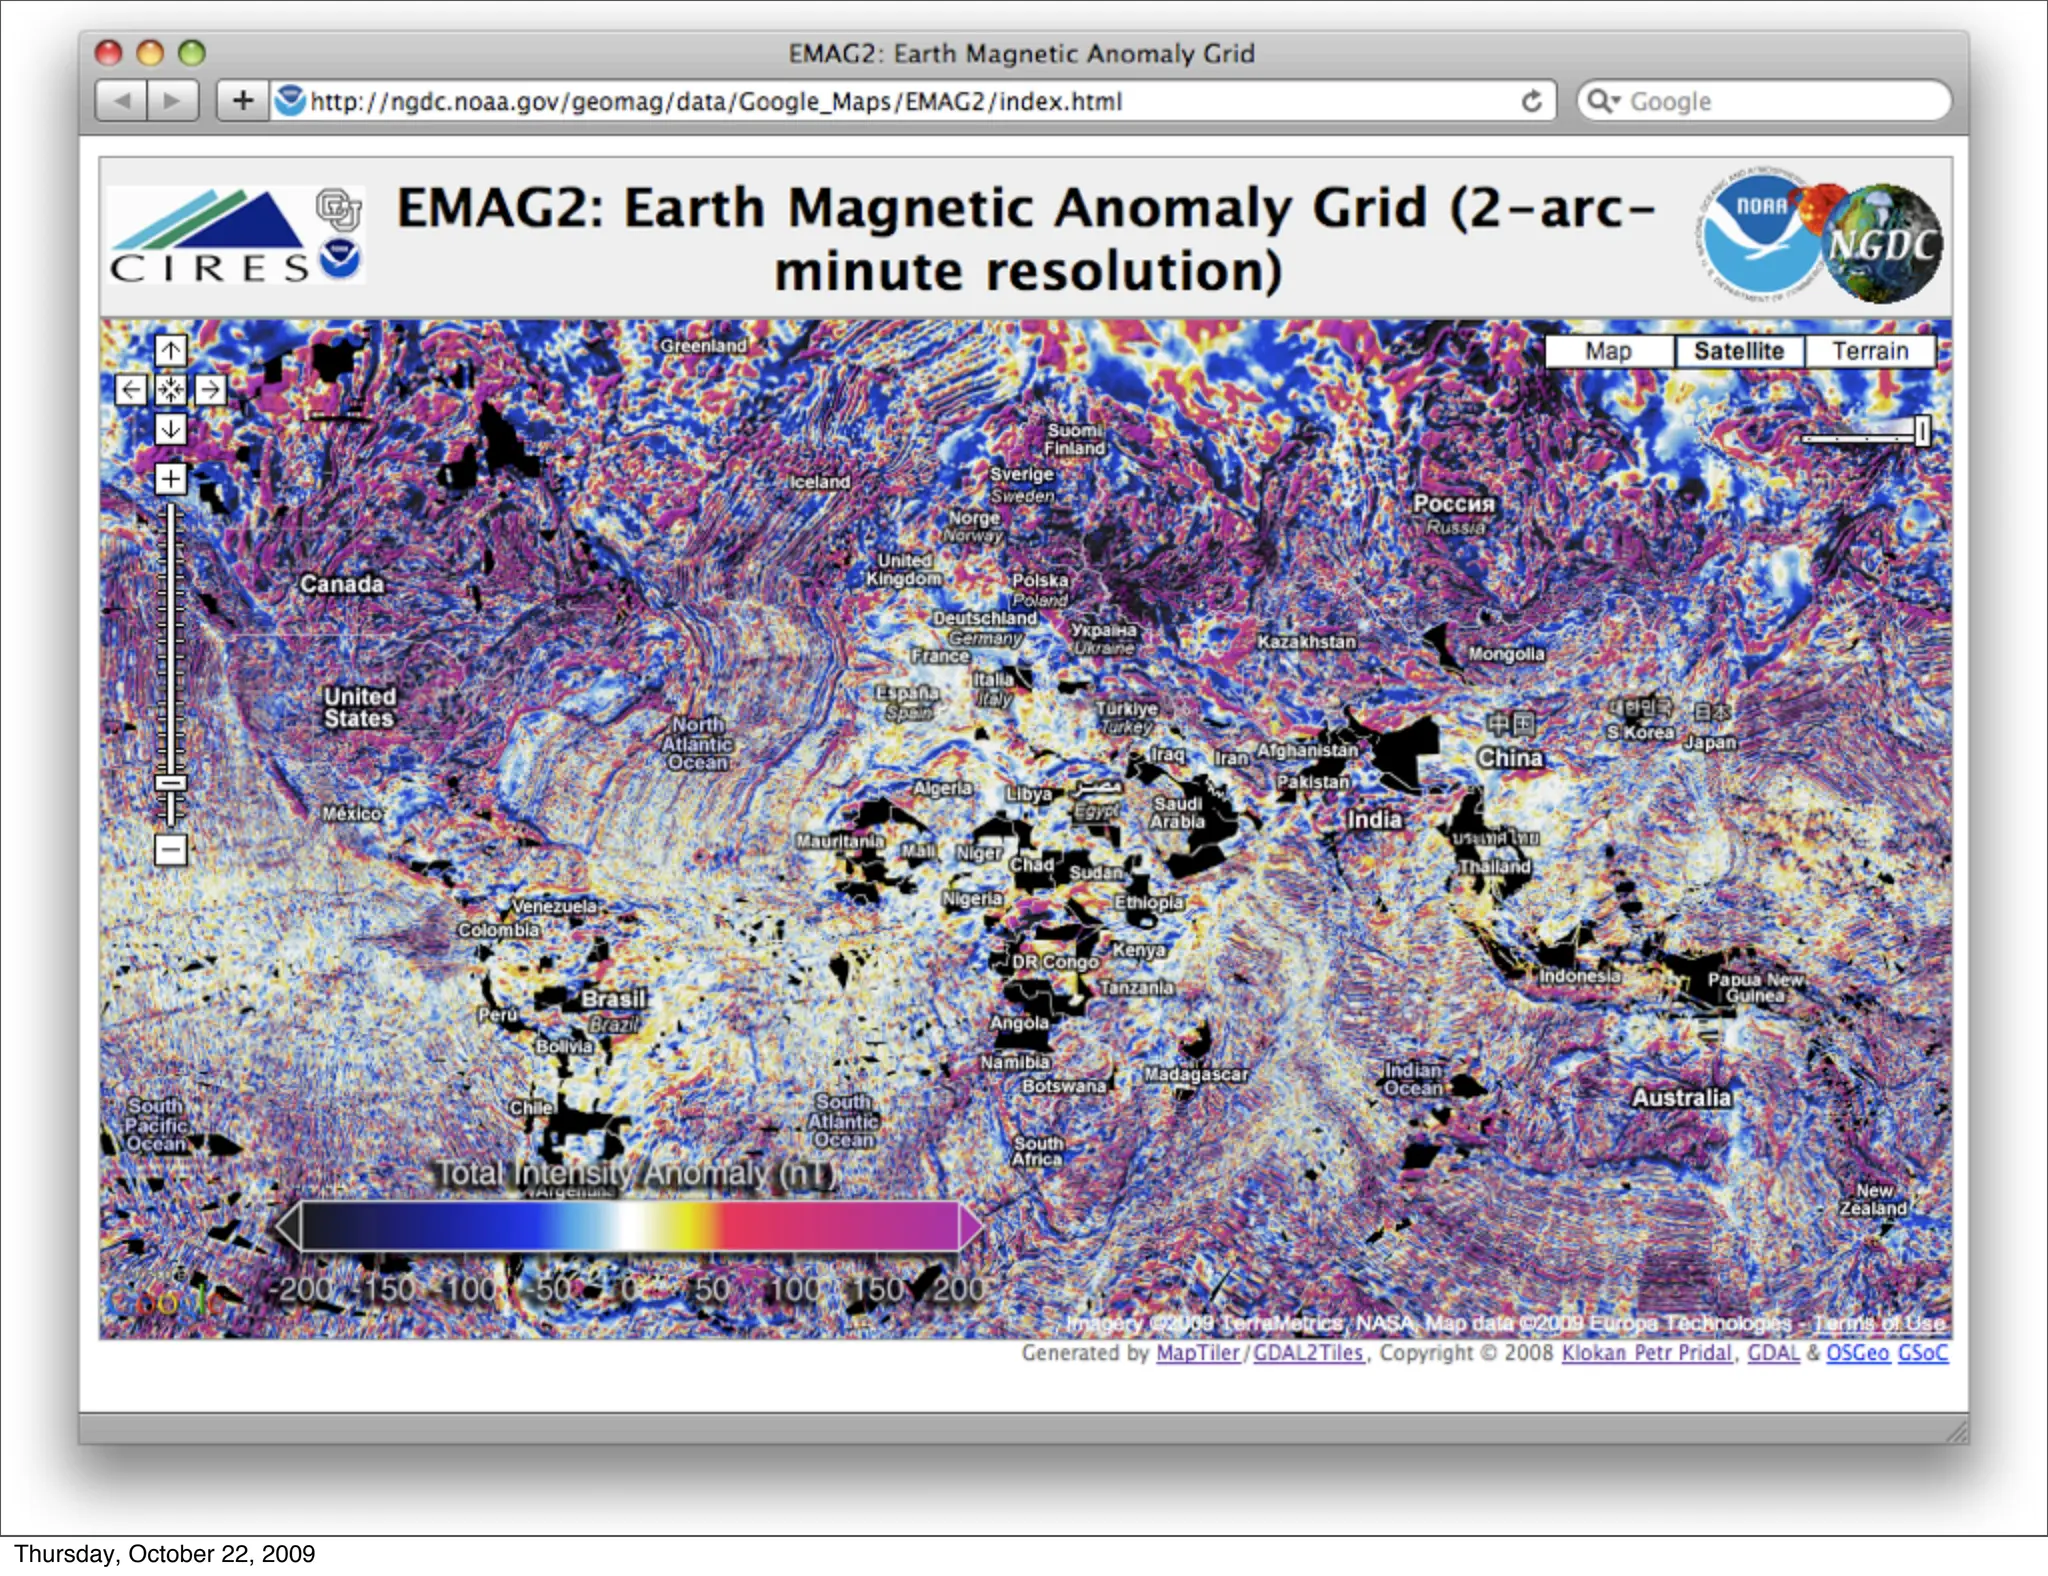
Task: Add bookmark with the plus button
Action: tap(243, 101)
